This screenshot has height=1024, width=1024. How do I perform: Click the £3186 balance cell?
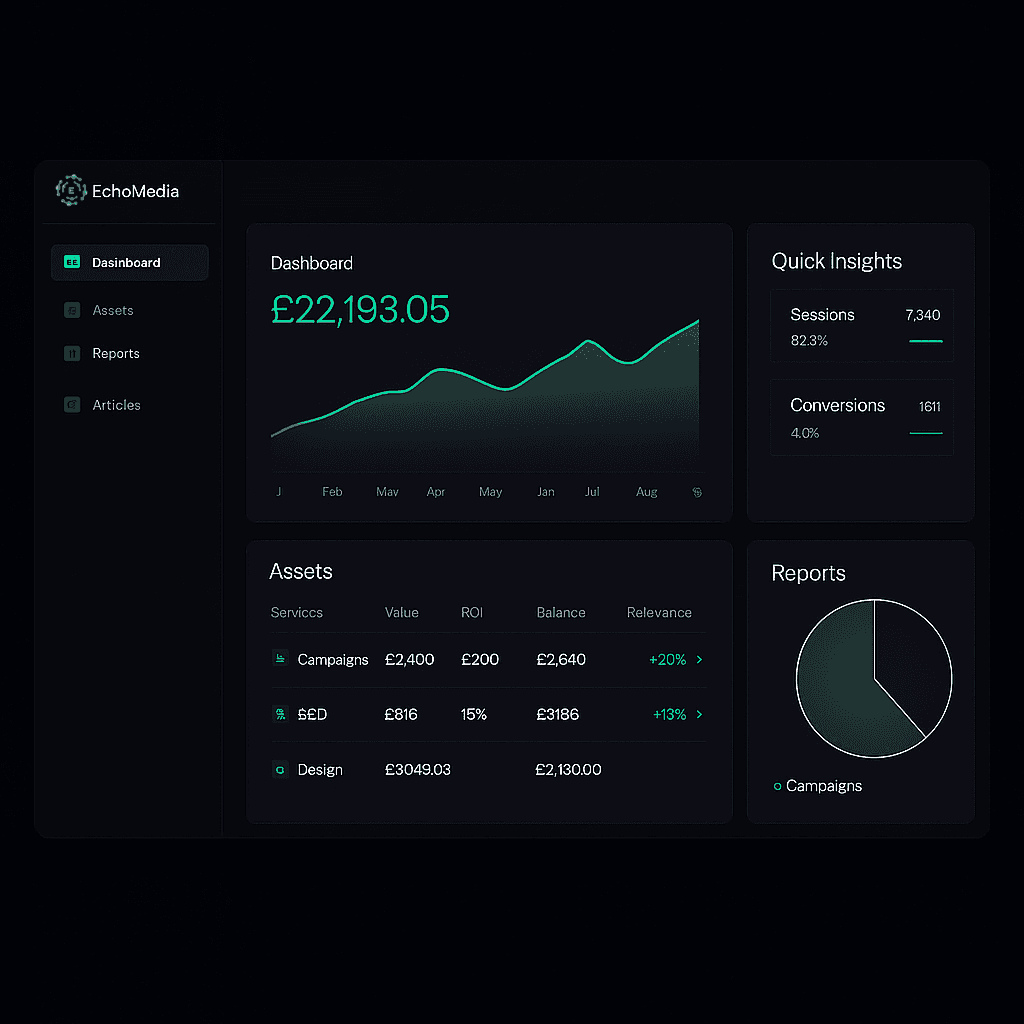[558, 714]
